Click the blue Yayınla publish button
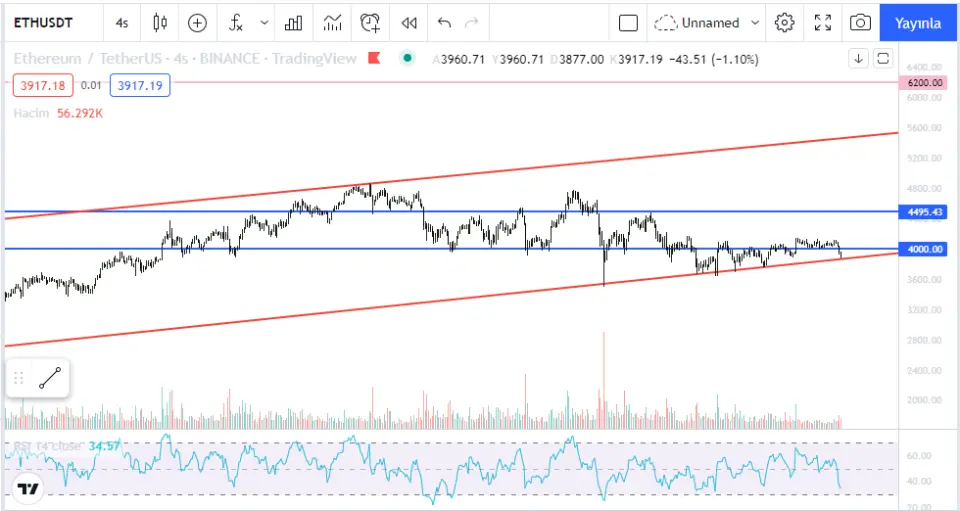This screenshot has width=960, height=511. click(918, 22)
